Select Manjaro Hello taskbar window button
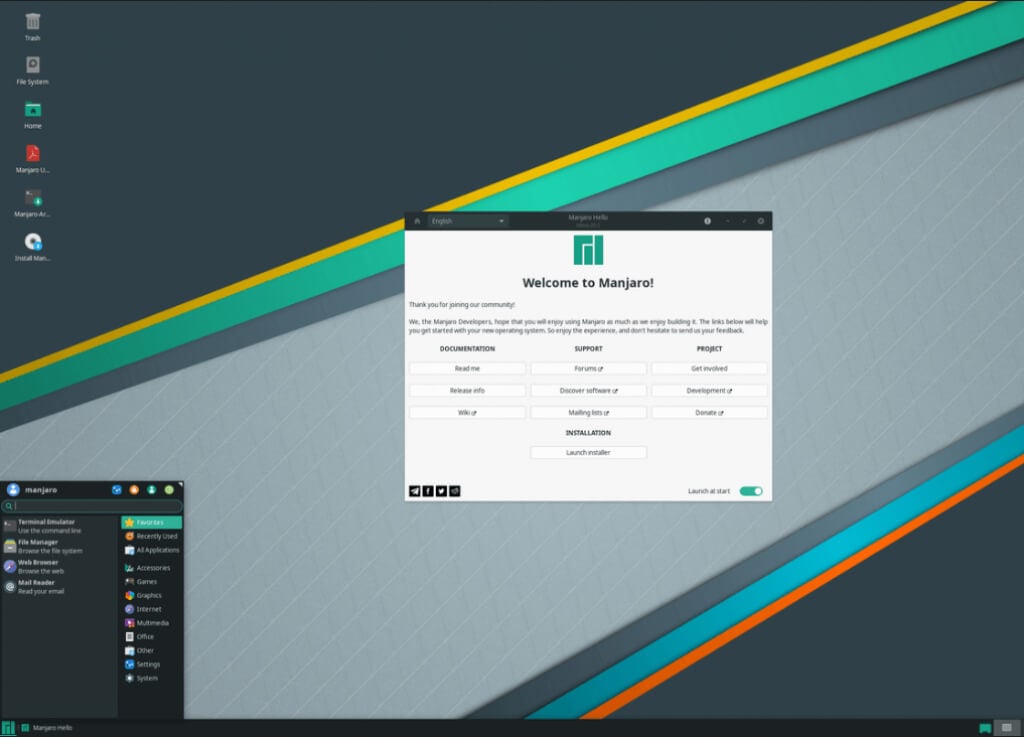 pyautogui.click(x=47, y=728)
